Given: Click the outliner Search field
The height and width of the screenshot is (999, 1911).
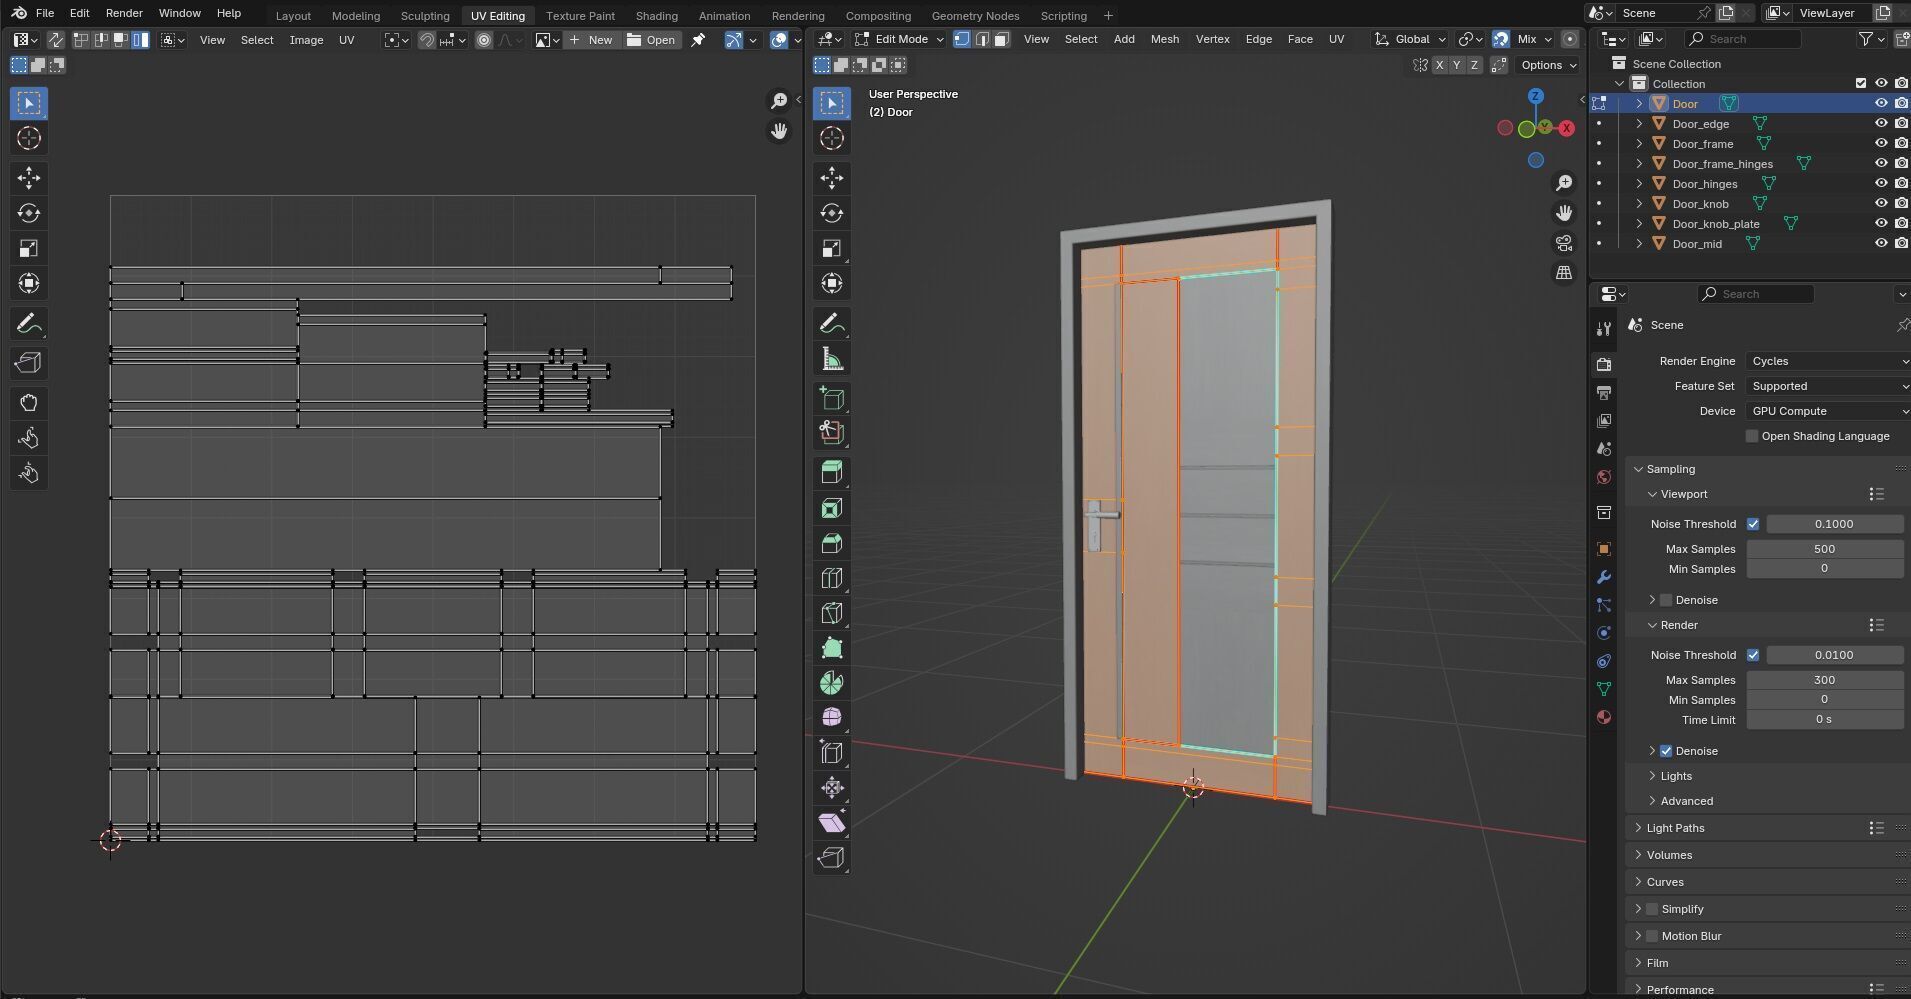Looking at the screenshot, I should (x=1743, y=39).
